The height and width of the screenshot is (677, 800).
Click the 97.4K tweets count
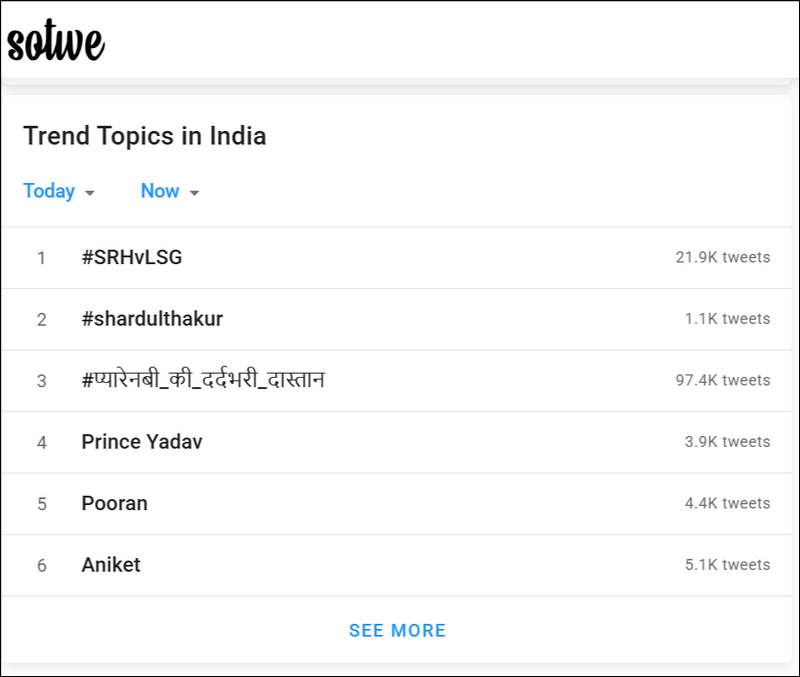[x=723, y=380]
